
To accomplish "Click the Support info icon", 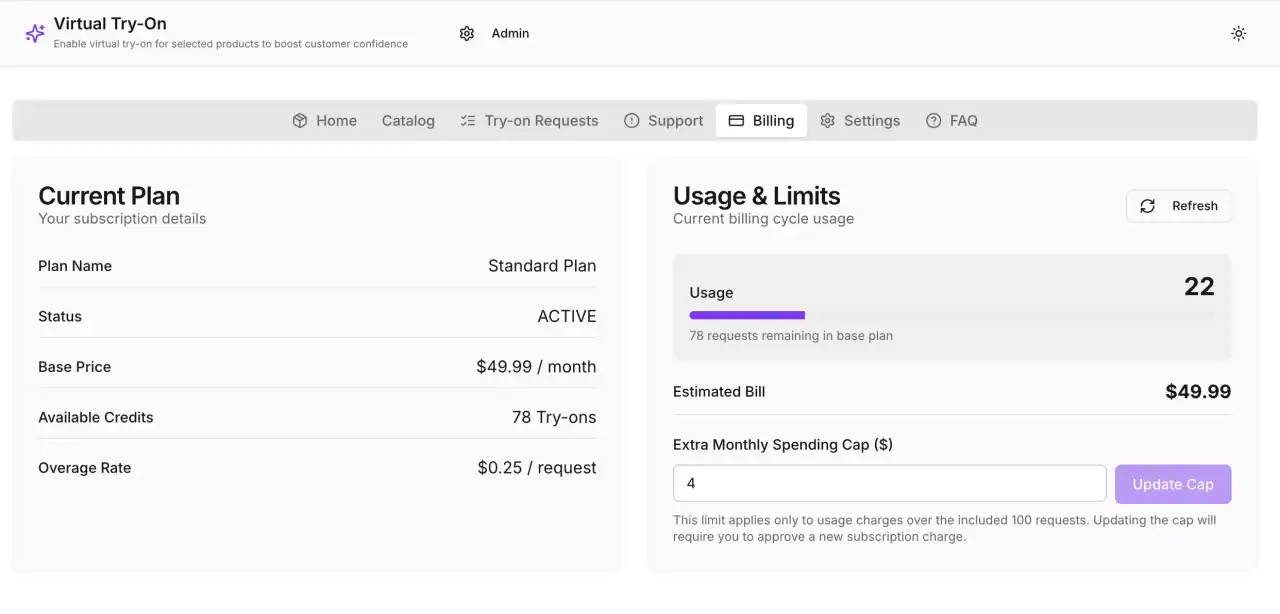I will (631, 120).
